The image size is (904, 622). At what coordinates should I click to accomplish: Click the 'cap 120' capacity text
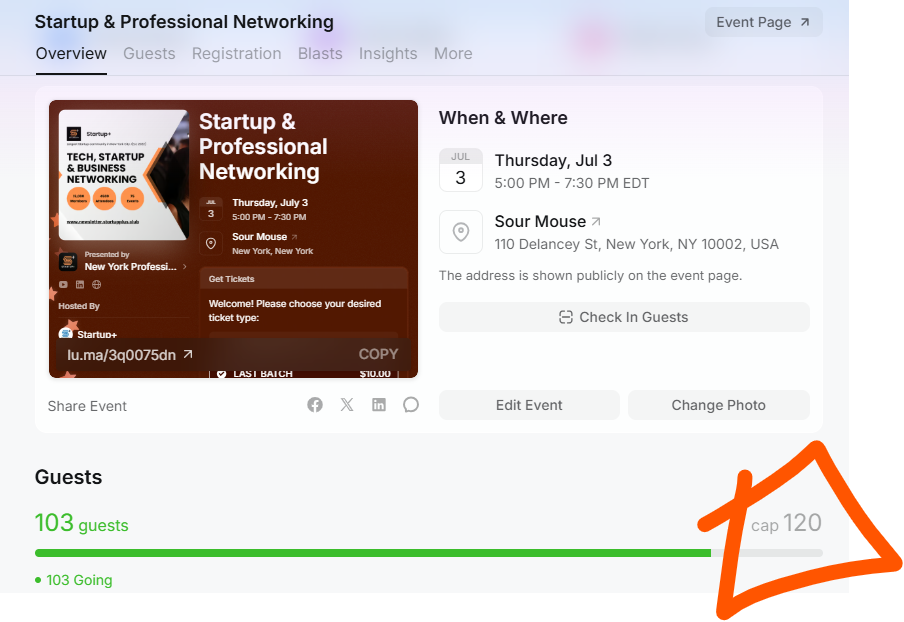786,523
